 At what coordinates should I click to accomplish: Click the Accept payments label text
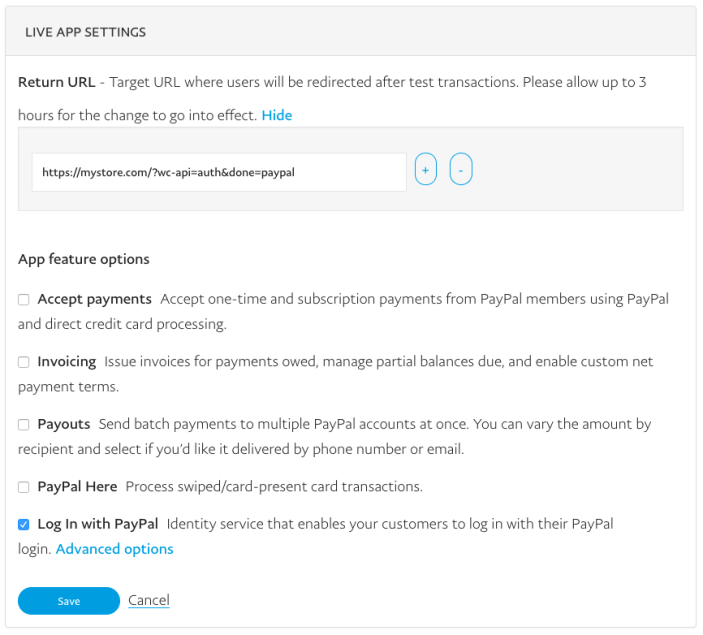pyautogui.click(x=95, y=299)
